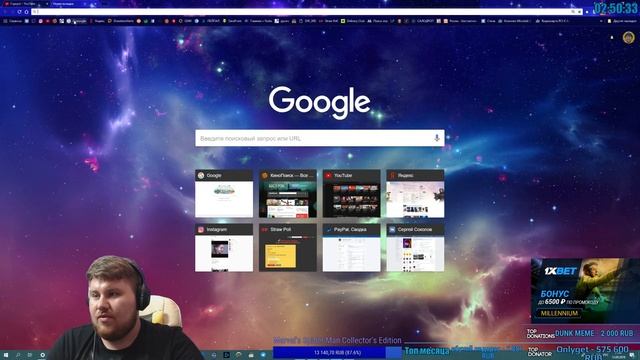Open the Другие закладки bookmarks folder
This screenshot has width=640, height=360.
tap(622, 21)
